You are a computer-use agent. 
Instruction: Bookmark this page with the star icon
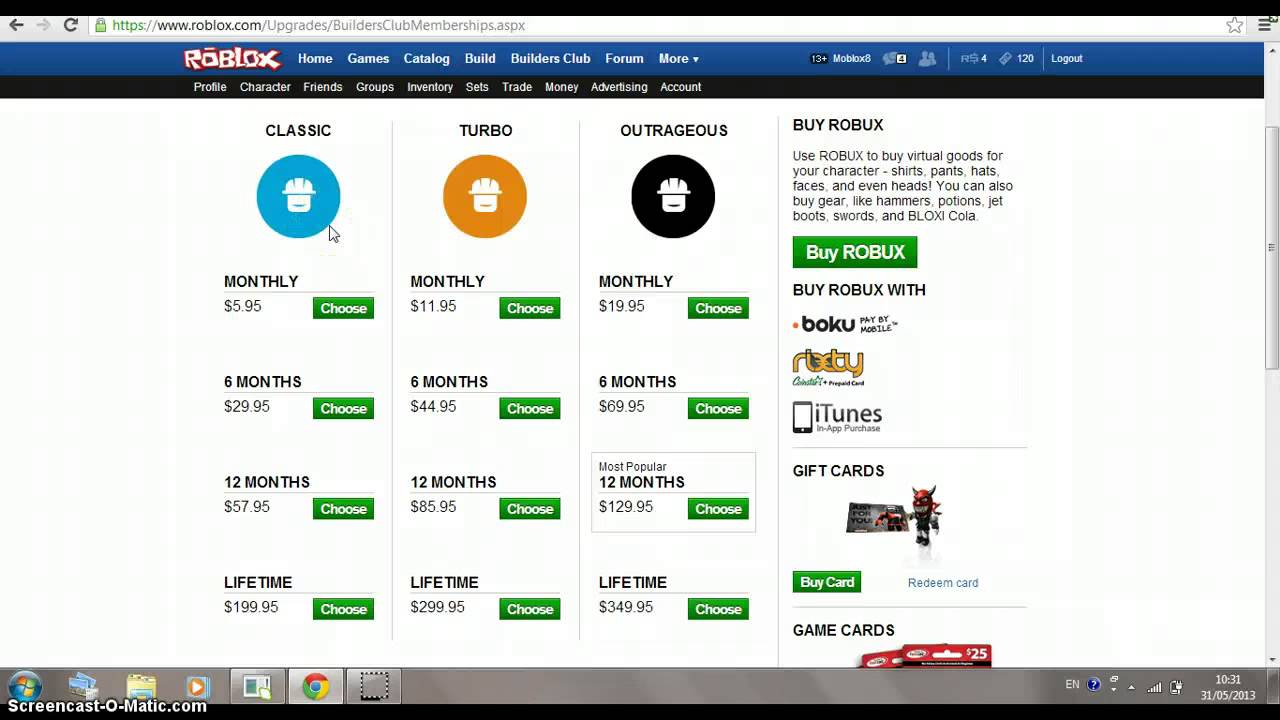coord(1235,25)
